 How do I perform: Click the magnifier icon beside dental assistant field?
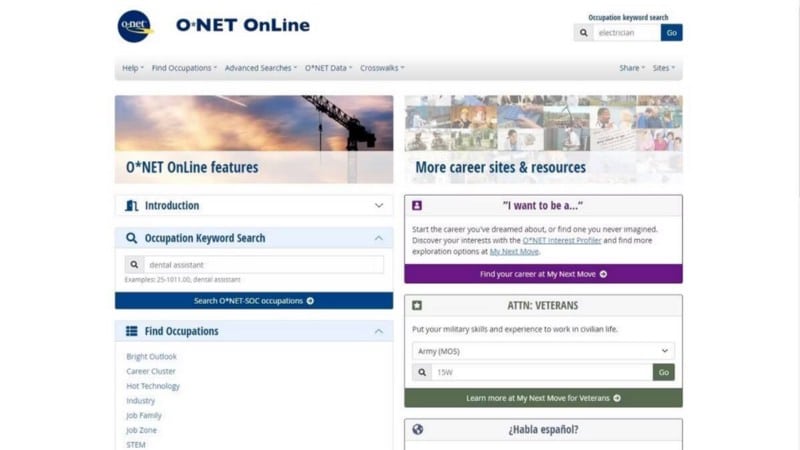tap(134, 265)
